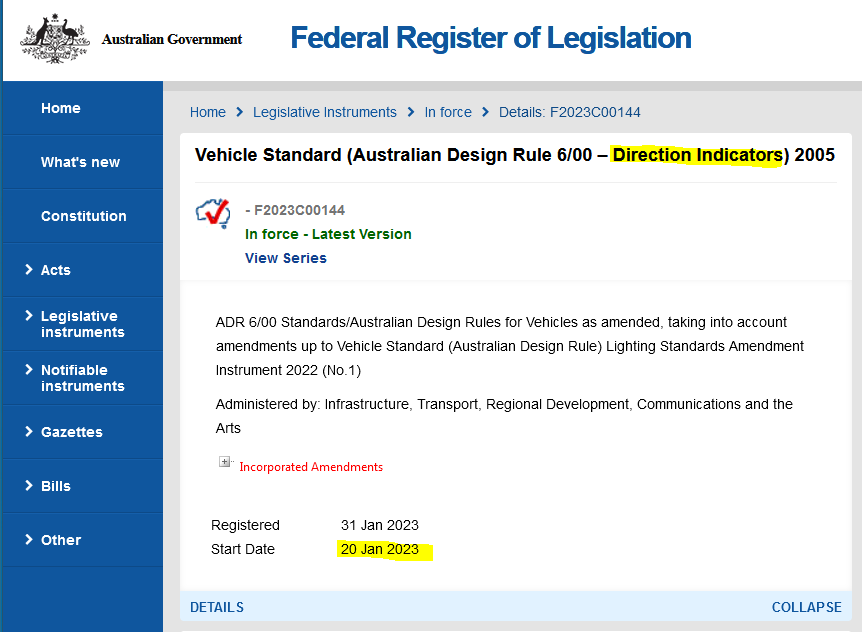Click the DETAILS section header
The width and height of the screenshot is (862, 632).
[217, 607]
